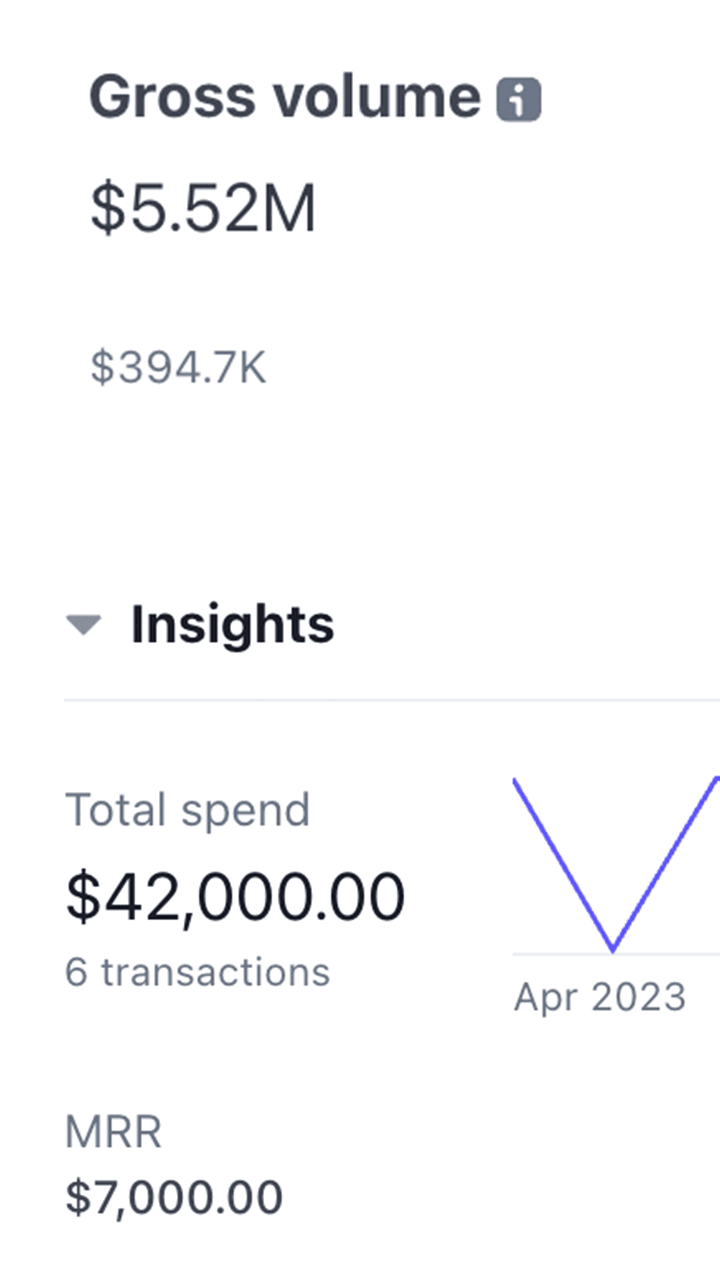Collapse the Insights section triangle
The height and width of the screenshot is (1280, 720).
click(84, 625)
